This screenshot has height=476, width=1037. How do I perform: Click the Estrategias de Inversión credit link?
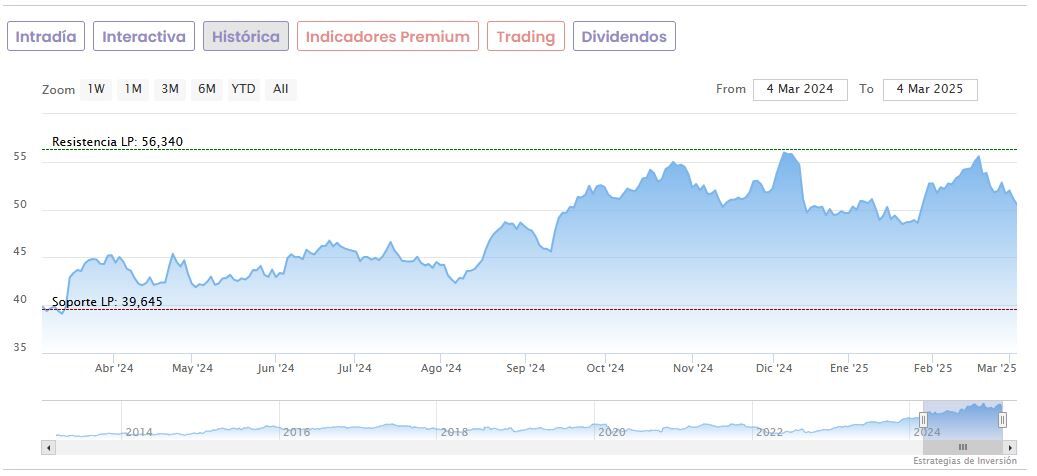tap(964, 461)
